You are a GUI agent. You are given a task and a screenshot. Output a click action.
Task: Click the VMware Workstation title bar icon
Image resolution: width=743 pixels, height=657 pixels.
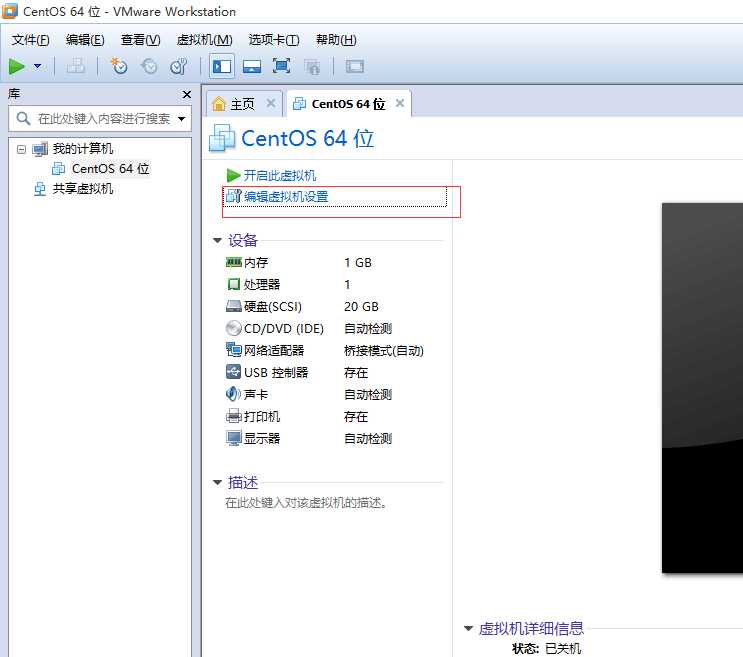(9, 11)
